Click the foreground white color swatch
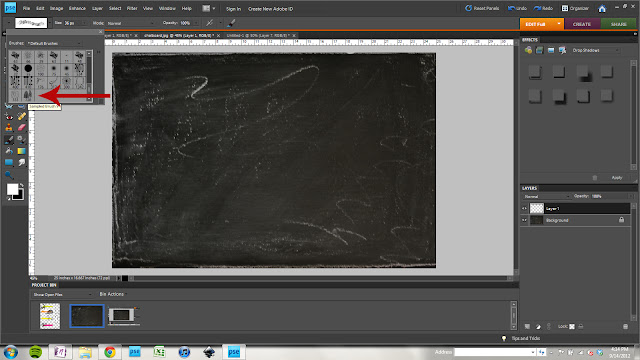 12,189
